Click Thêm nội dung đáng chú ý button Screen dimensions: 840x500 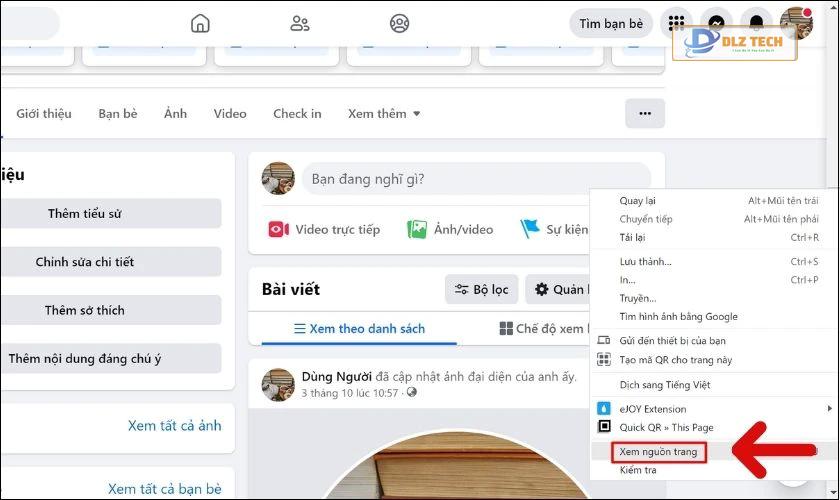110,358
